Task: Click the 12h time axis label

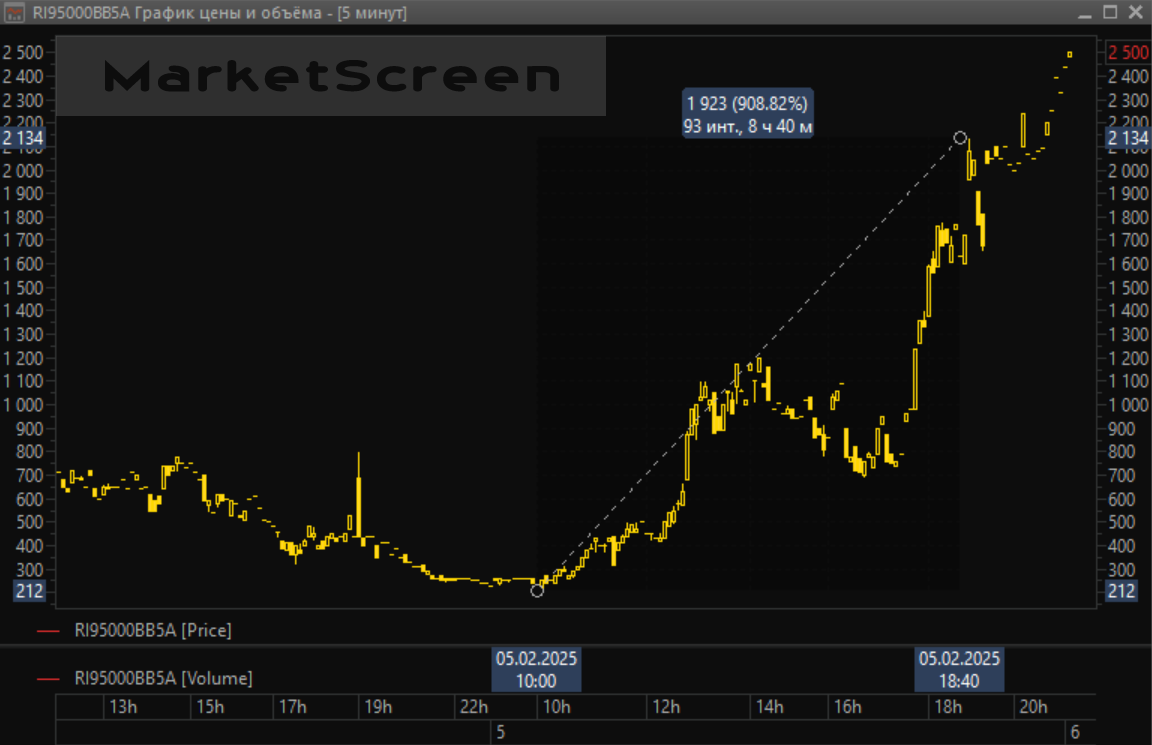Action: tap(666, 707)
